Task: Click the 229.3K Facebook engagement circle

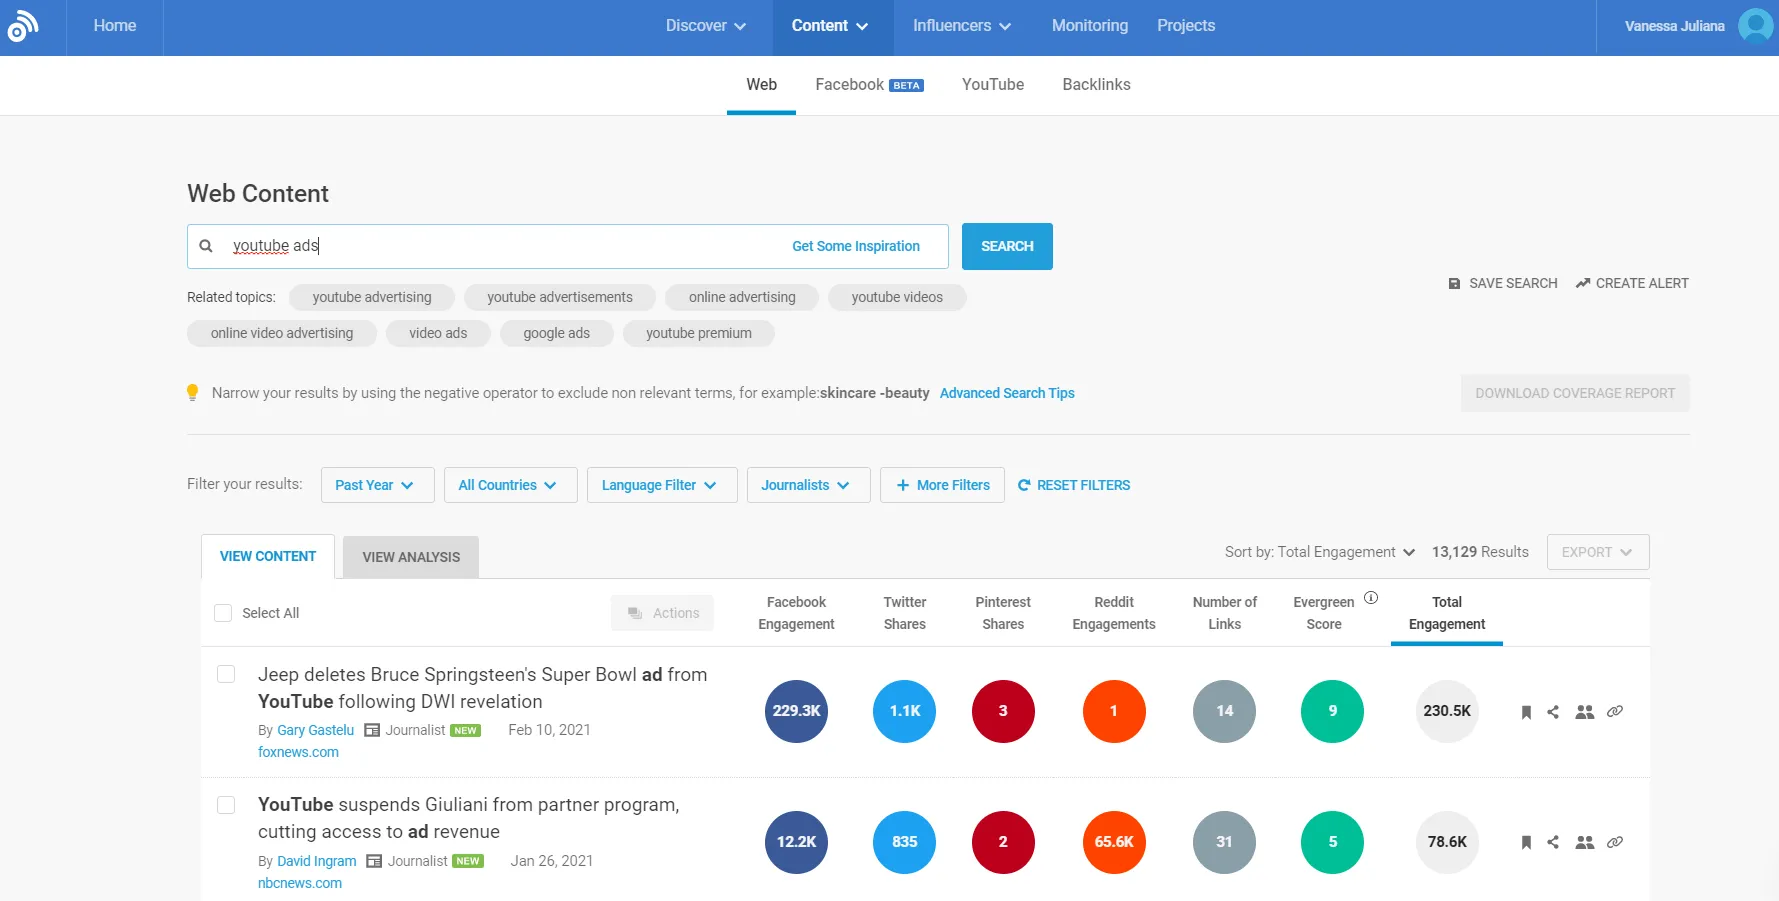Action: [796, 711]
